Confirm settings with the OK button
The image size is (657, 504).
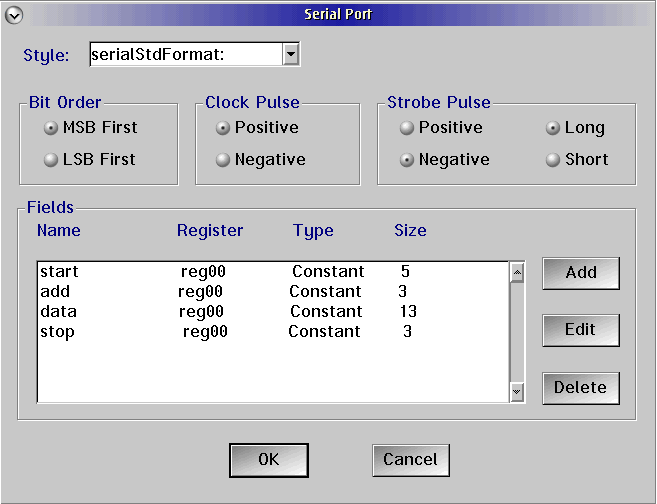(269, 460)
